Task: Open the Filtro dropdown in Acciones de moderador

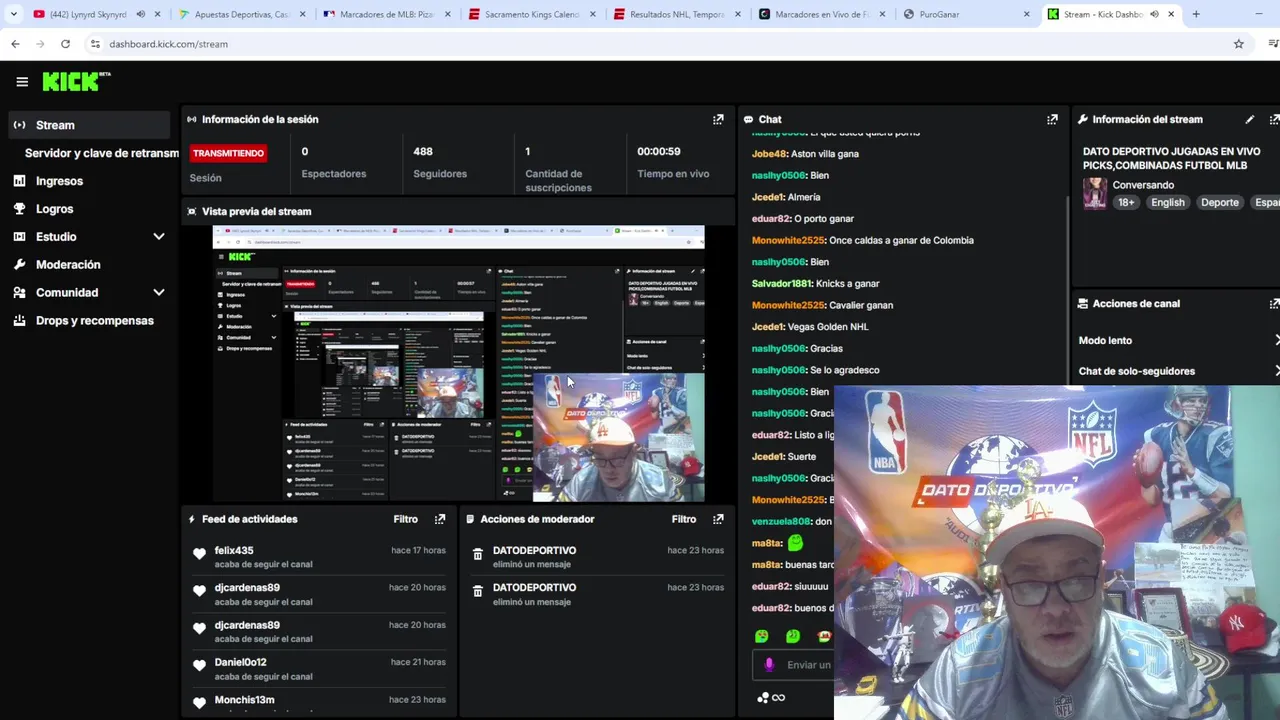Action: [x=683, y=519]
